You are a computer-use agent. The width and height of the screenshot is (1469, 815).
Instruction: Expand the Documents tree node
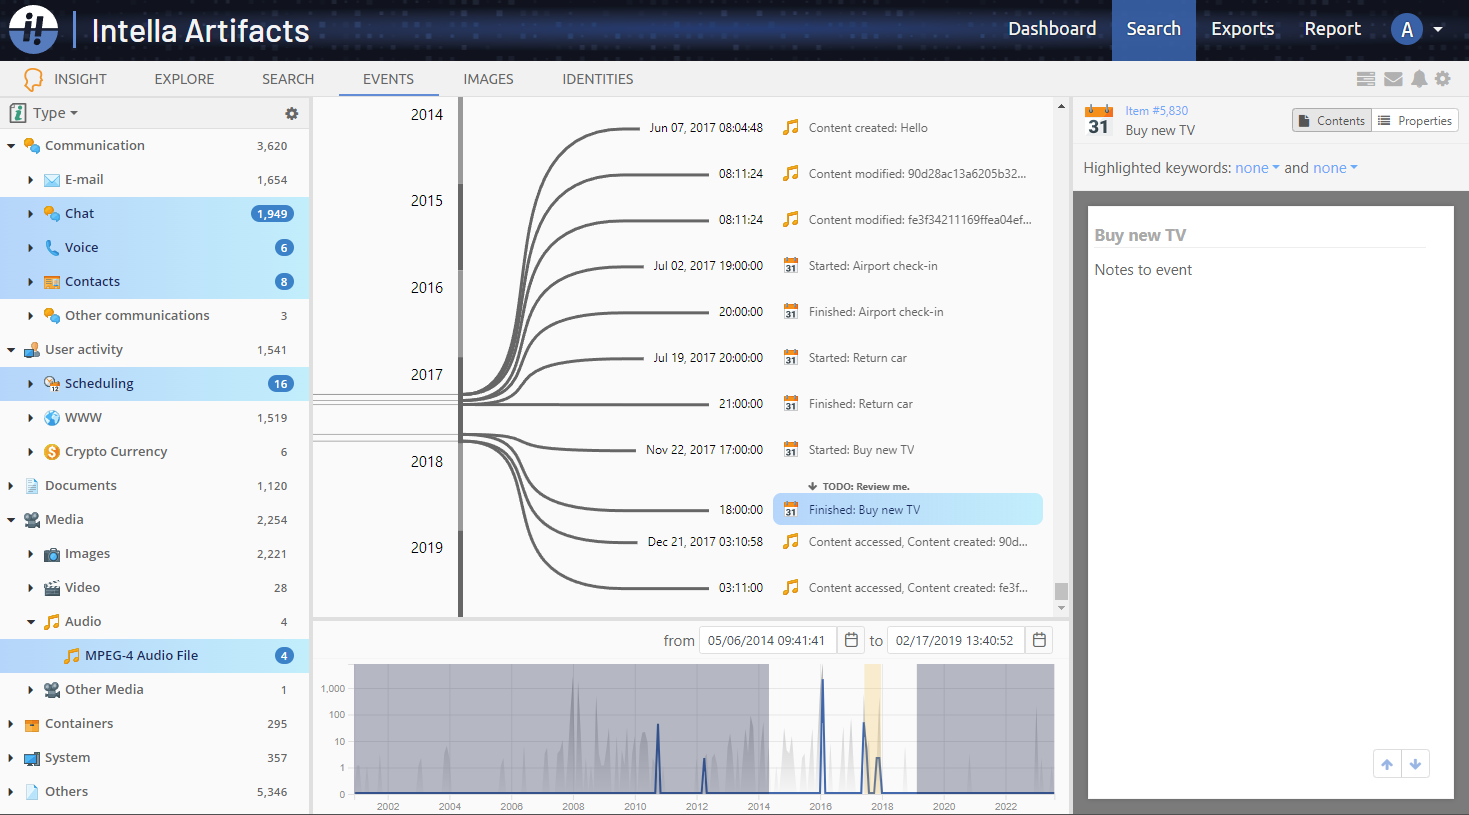[11, 486]
